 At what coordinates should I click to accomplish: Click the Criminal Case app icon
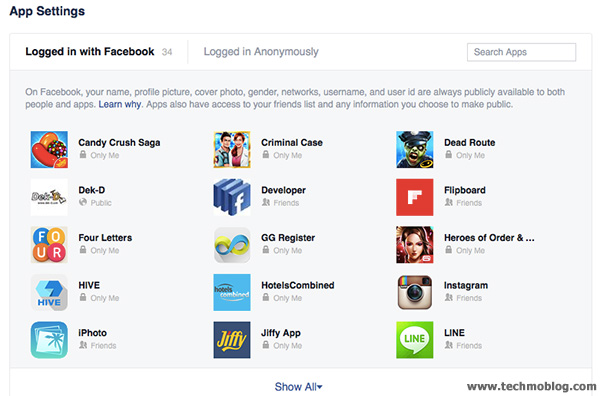point(232,150)
